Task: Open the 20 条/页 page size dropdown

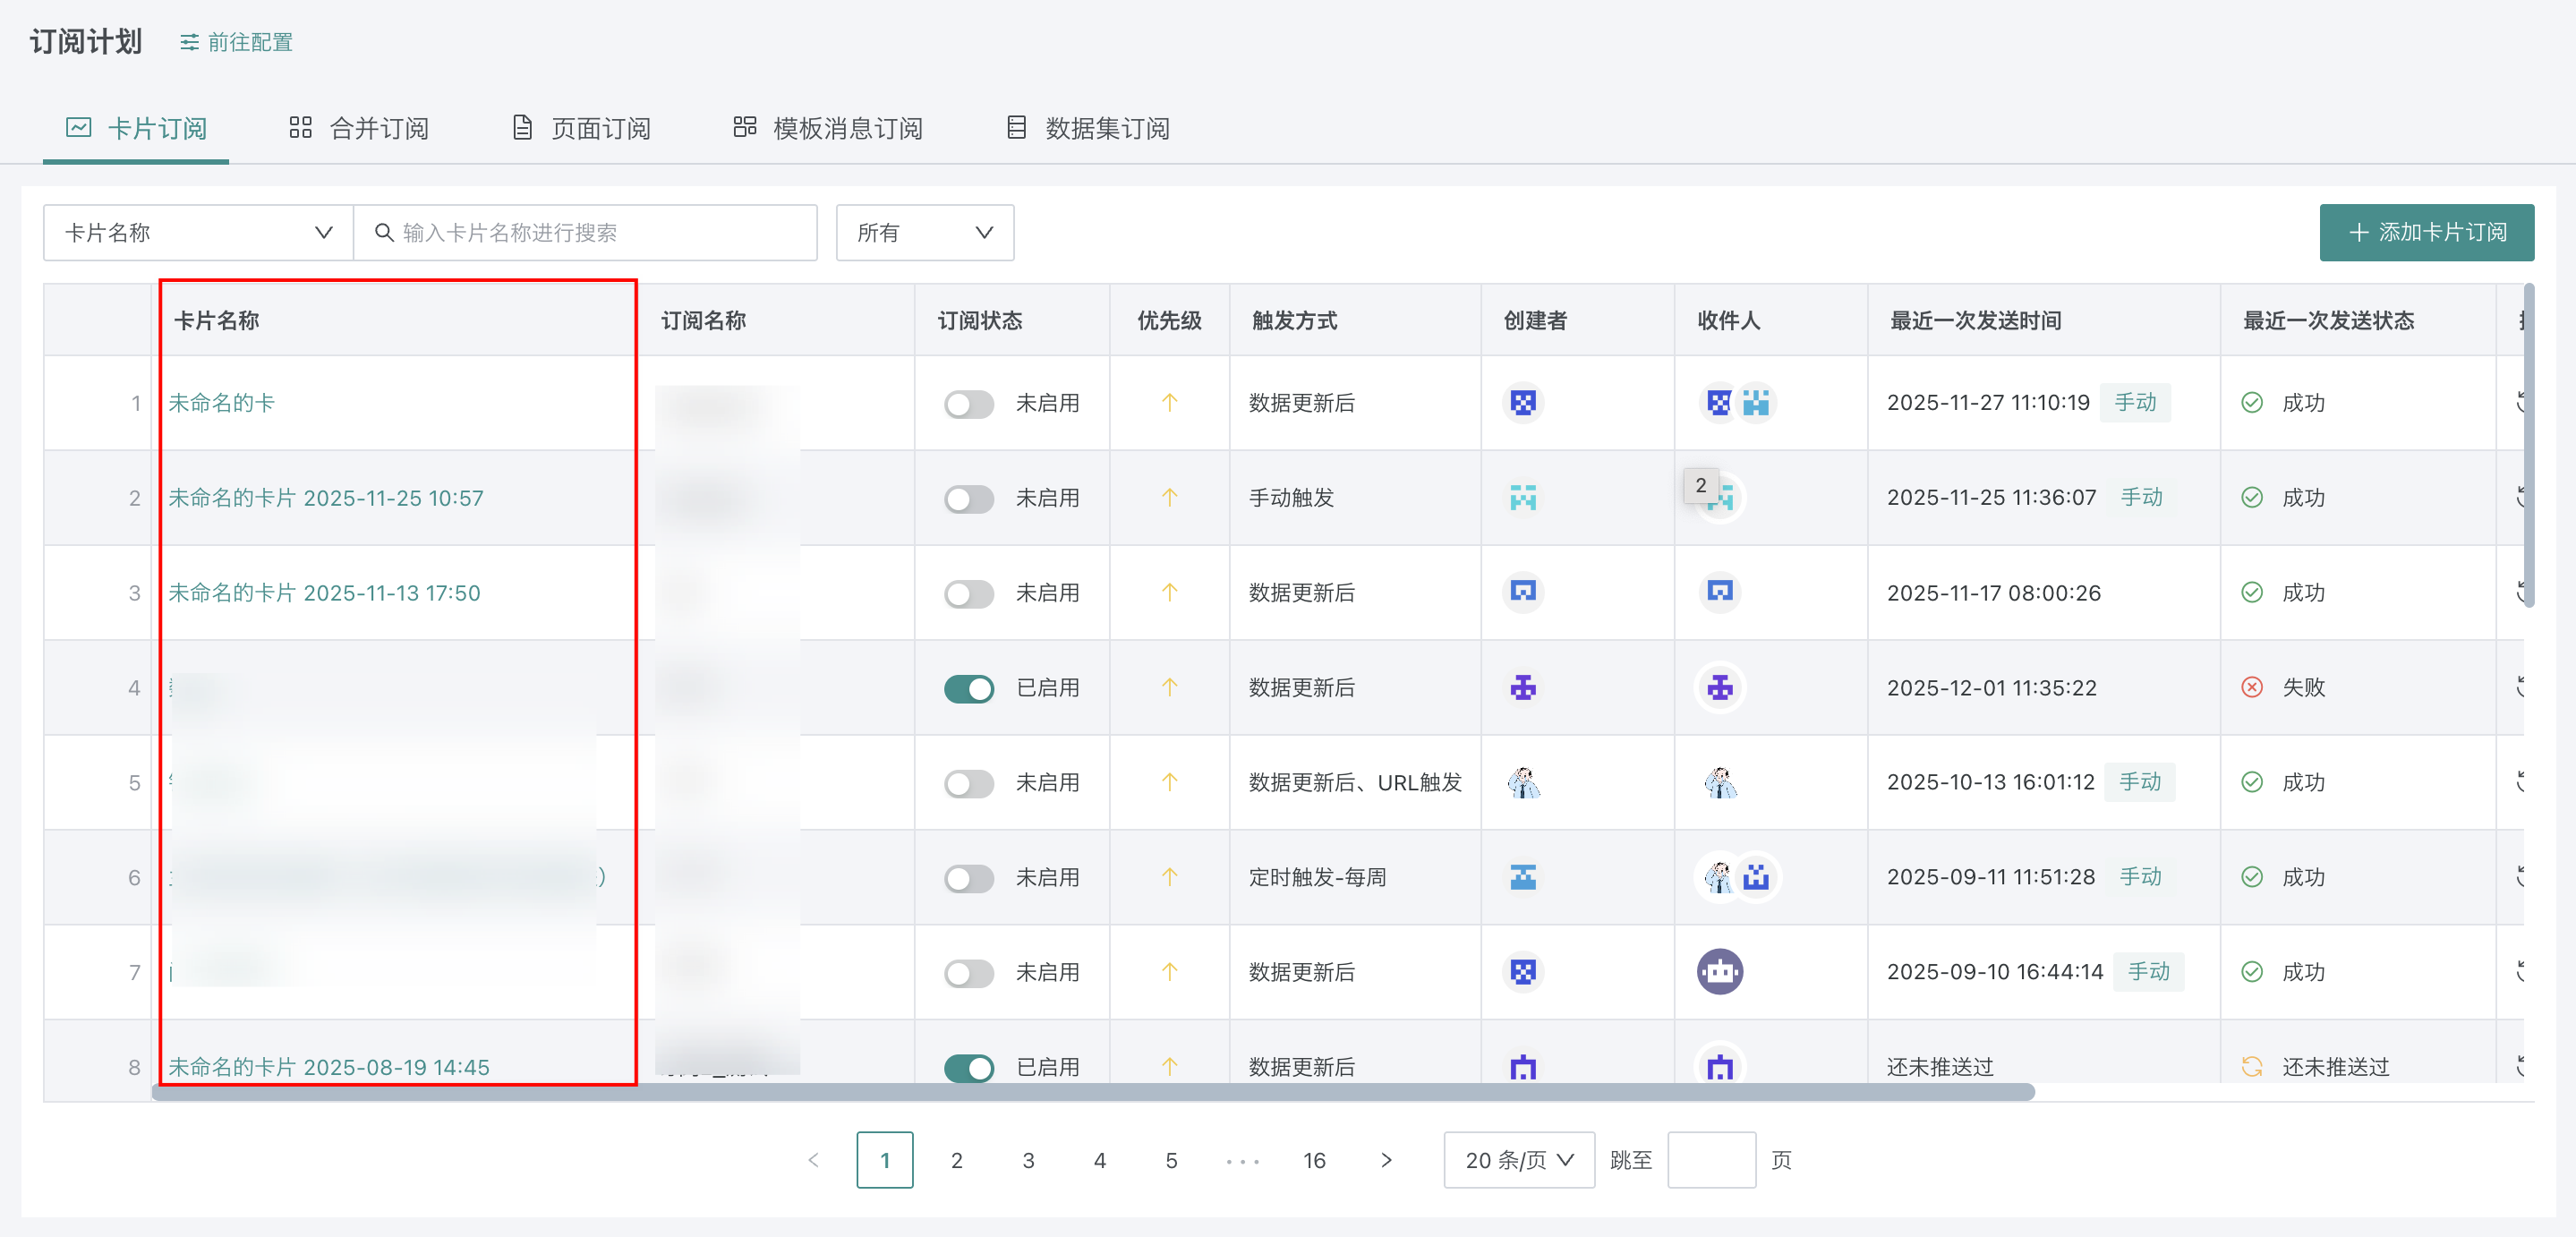Action: click(x=1518, y=1160)
